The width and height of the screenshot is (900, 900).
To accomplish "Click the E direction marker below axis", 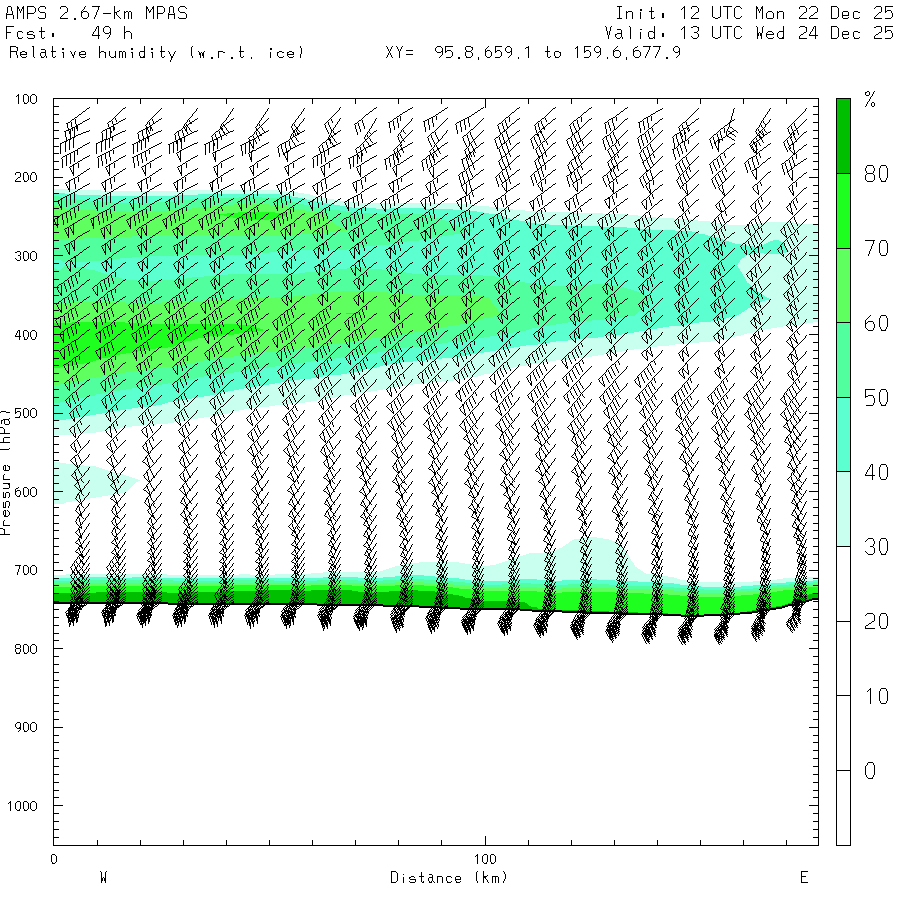I will [804, 877].
